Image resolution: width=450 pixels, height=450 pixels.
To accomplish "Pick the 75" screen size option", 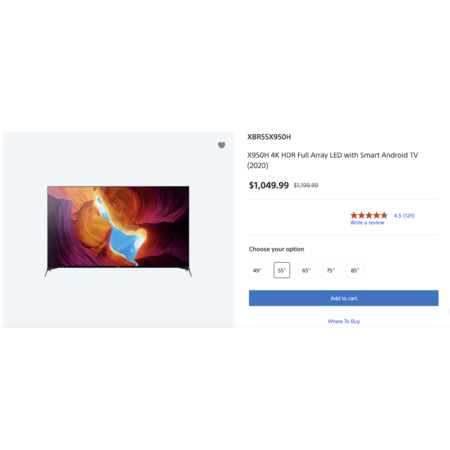I will [330, 270].
